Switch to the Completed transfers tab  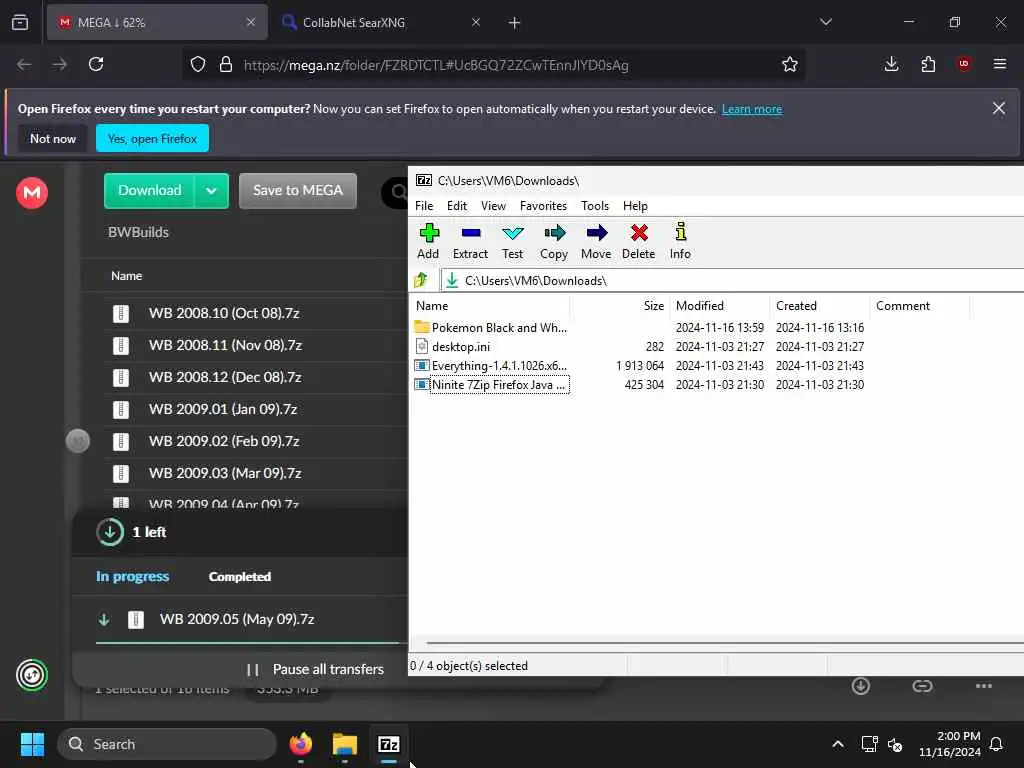click(240, 577)
